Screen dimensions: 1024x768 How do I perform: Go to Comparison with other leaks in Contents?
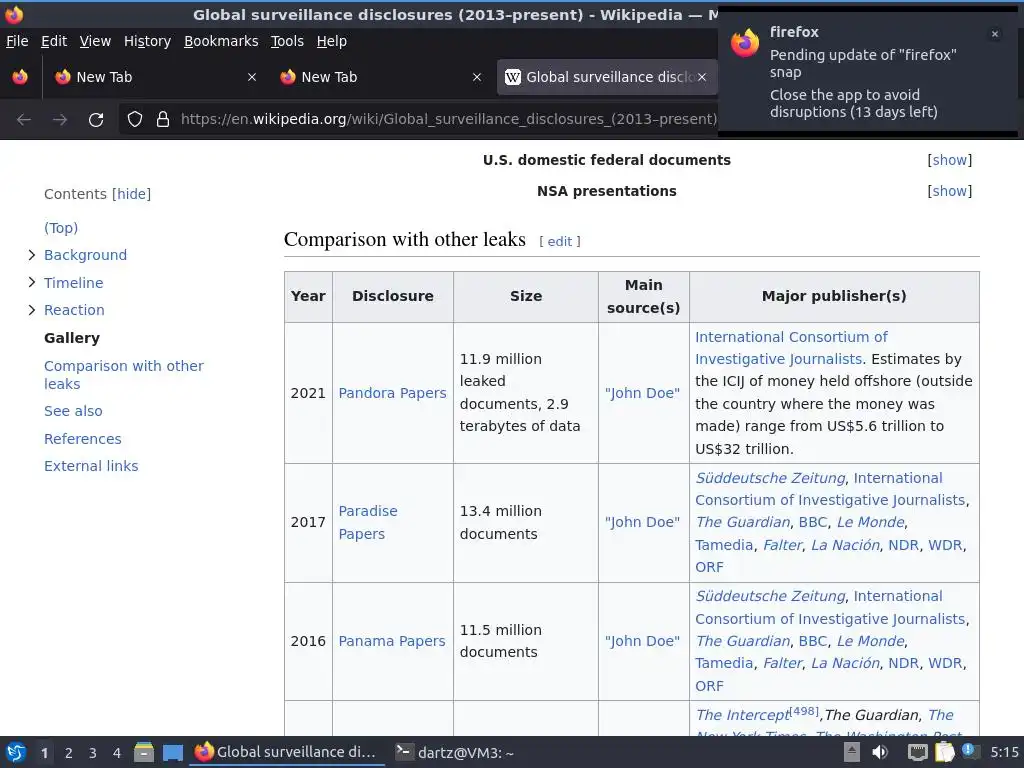(x=124, y=375)
